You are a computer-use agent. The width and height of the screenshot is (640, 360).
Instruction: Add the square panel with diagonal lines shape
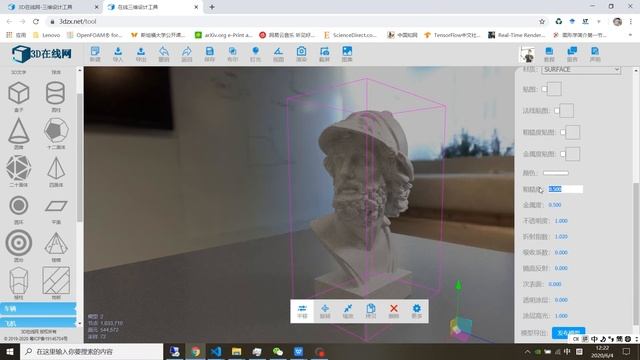pyautogui.click(x=56, y=280)
